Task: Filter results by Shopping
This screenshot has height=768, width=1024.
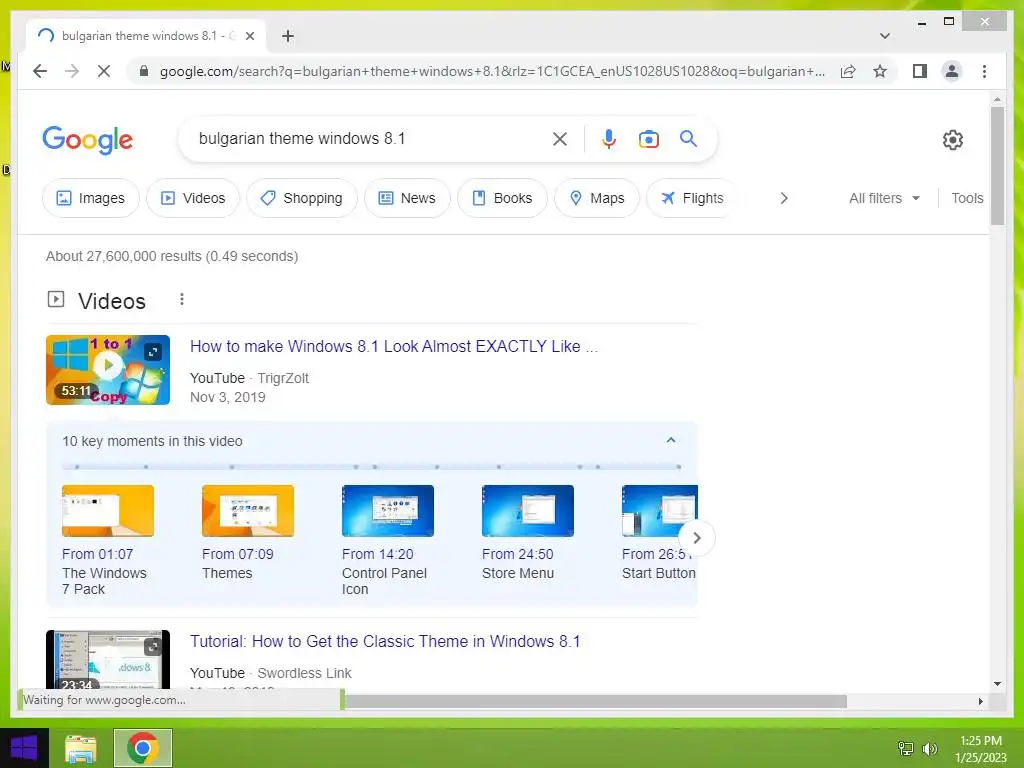Action: [x=302, y=198]
